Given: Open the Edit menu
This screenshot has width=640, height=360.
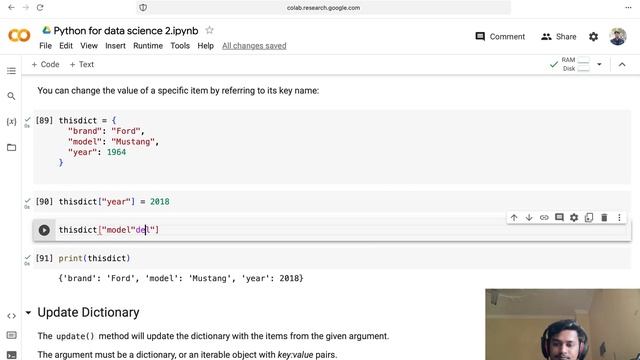Looking at the screenshot, I should (66, 46).
